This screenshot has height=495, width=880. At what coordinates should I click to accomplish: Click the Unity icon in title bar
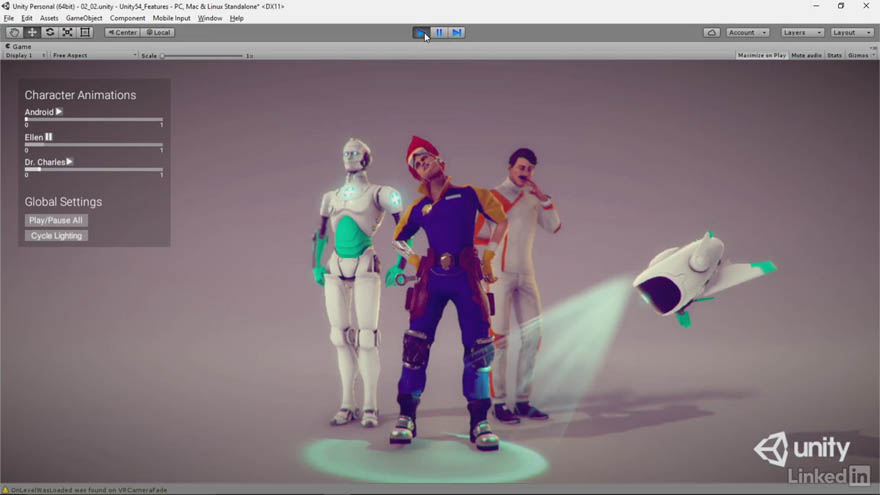[x=6, y=6]
